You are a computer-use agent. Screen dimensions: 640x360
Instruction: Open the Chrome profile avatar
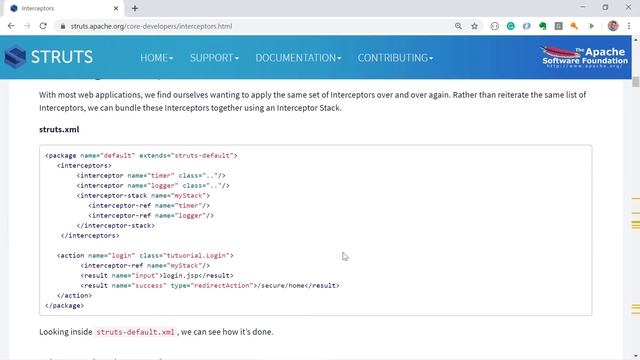[x=613, y=26]
